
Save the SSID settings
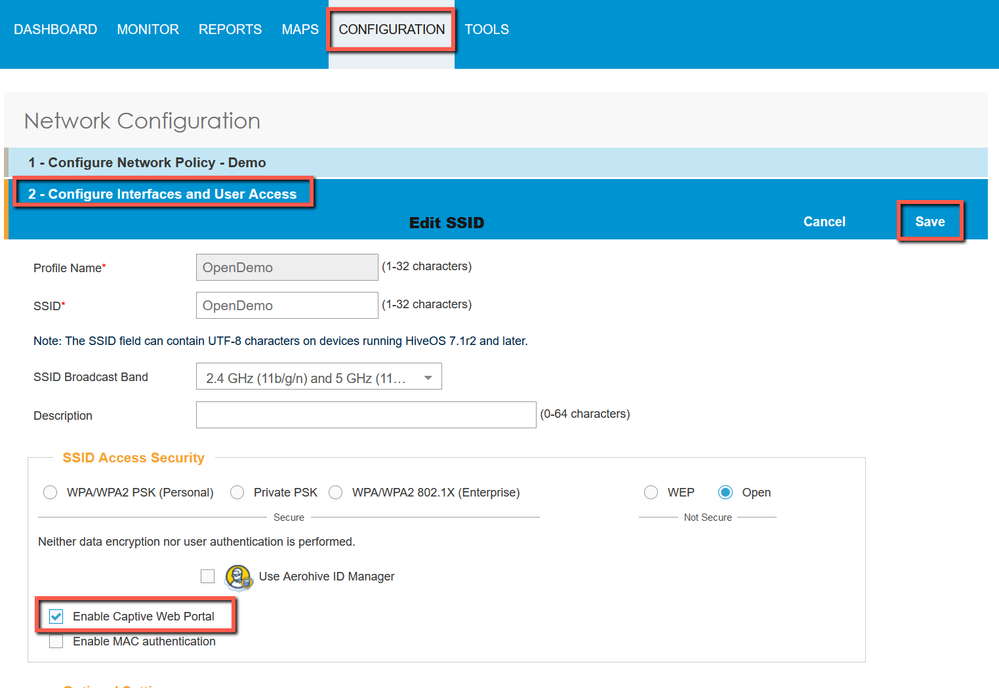pyautogui.click(x=930, y=222)
